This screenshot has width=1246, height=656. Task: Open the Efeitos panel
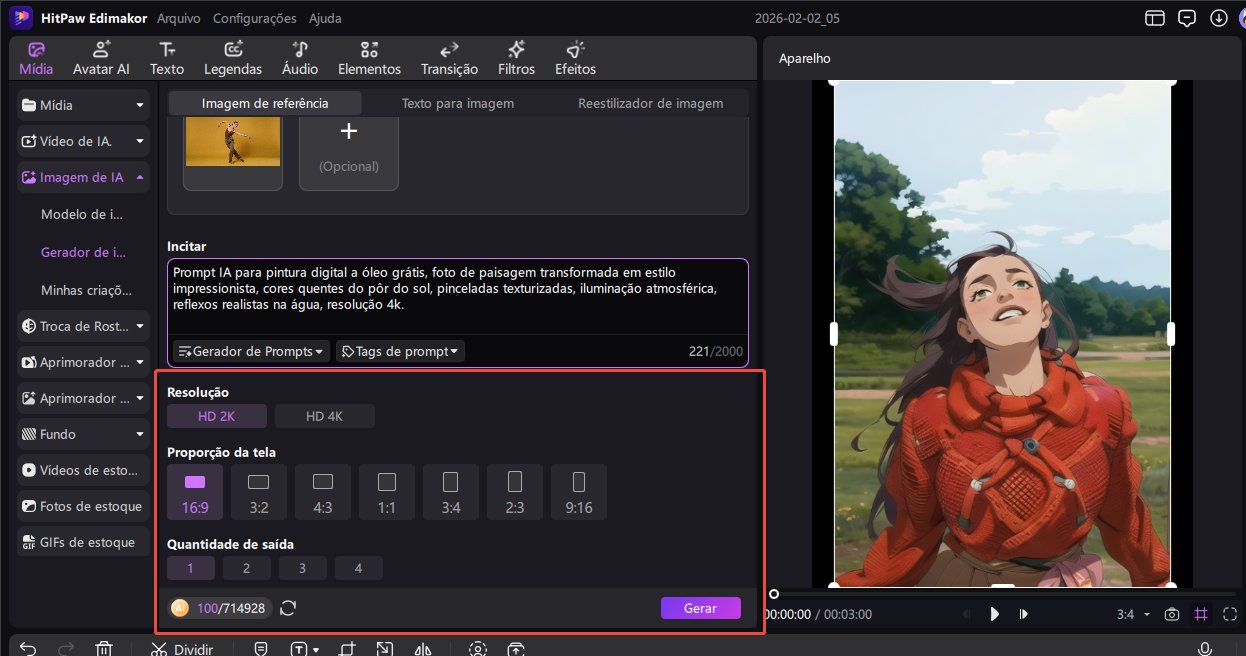[x=575, y=58]
